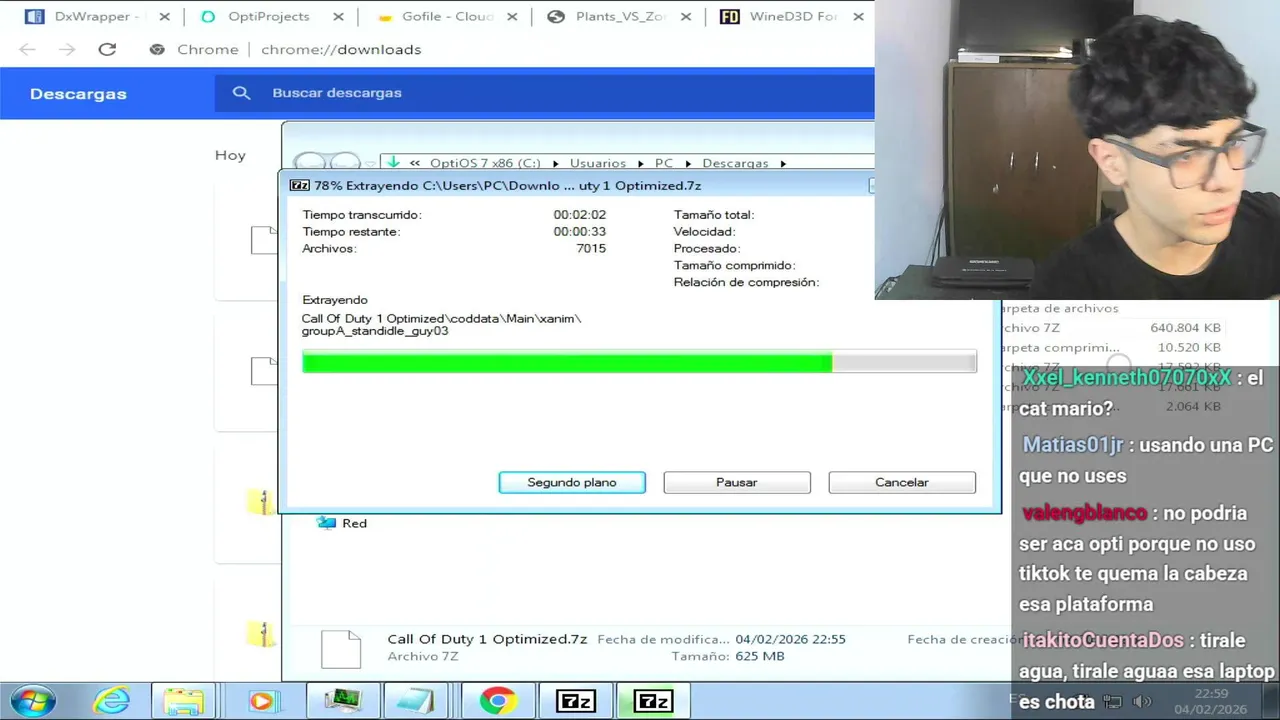Click the green arrow Descargas folder icon
The width and height of the screenshot is (1280, 720).
click(392, 162)
